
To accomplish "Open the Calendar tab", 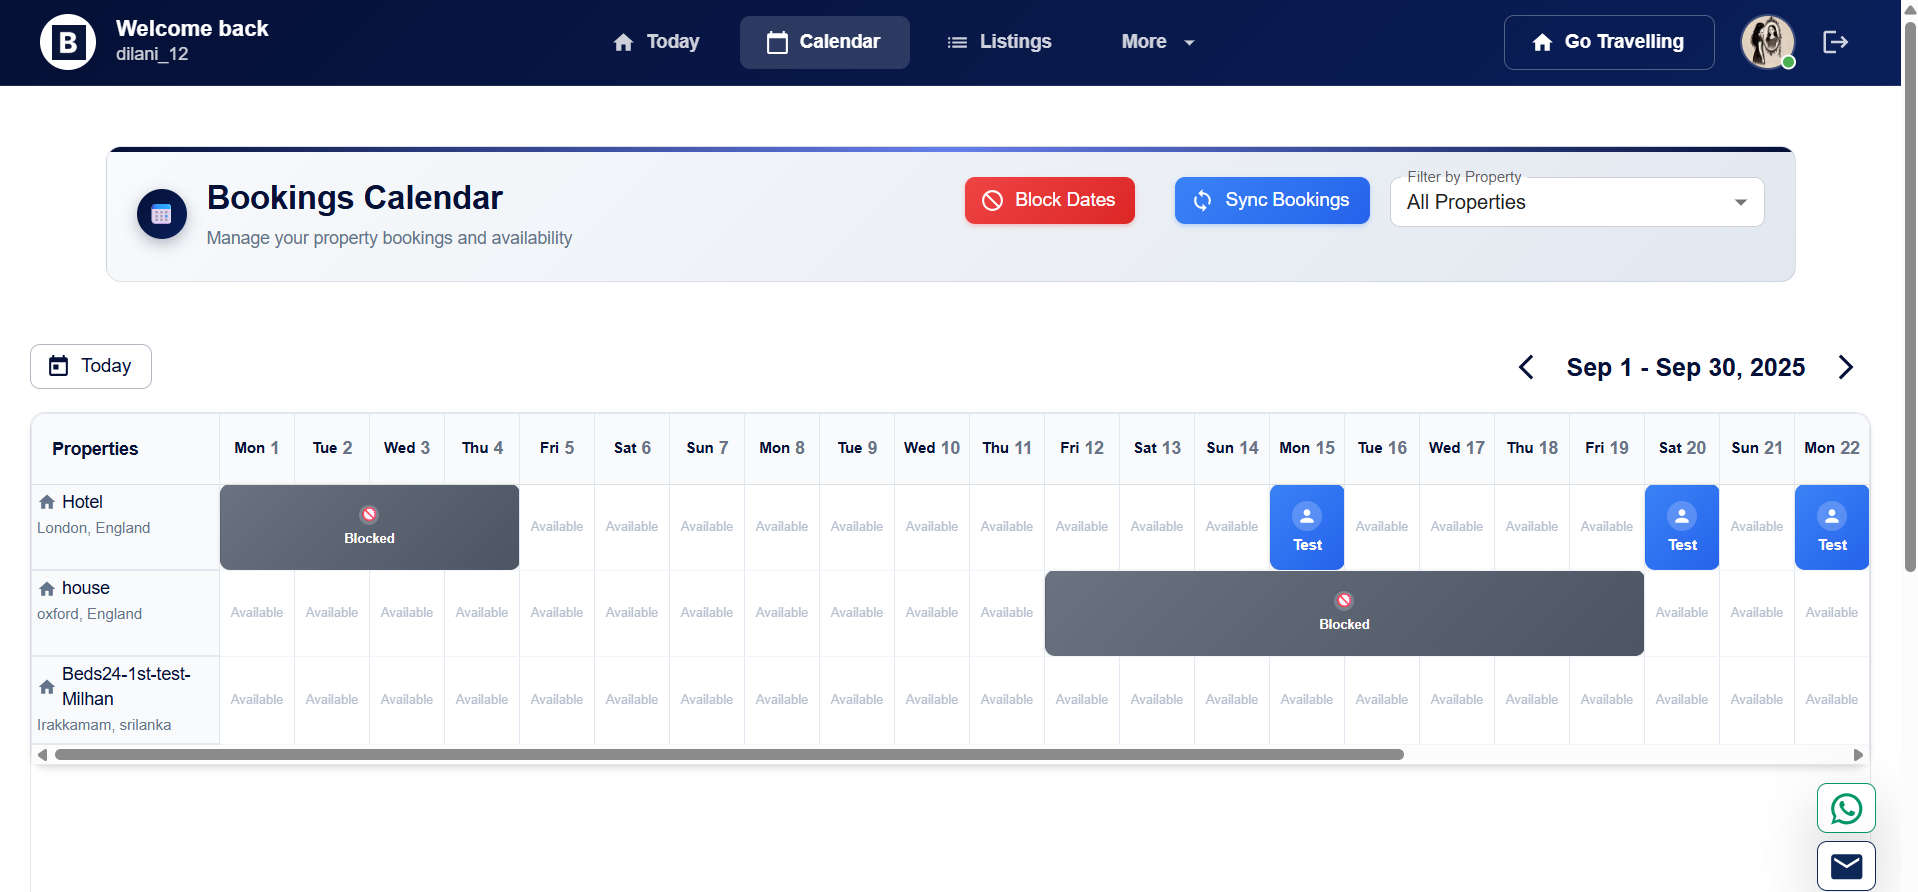I will pyautogui.click(x=824, y=42).
